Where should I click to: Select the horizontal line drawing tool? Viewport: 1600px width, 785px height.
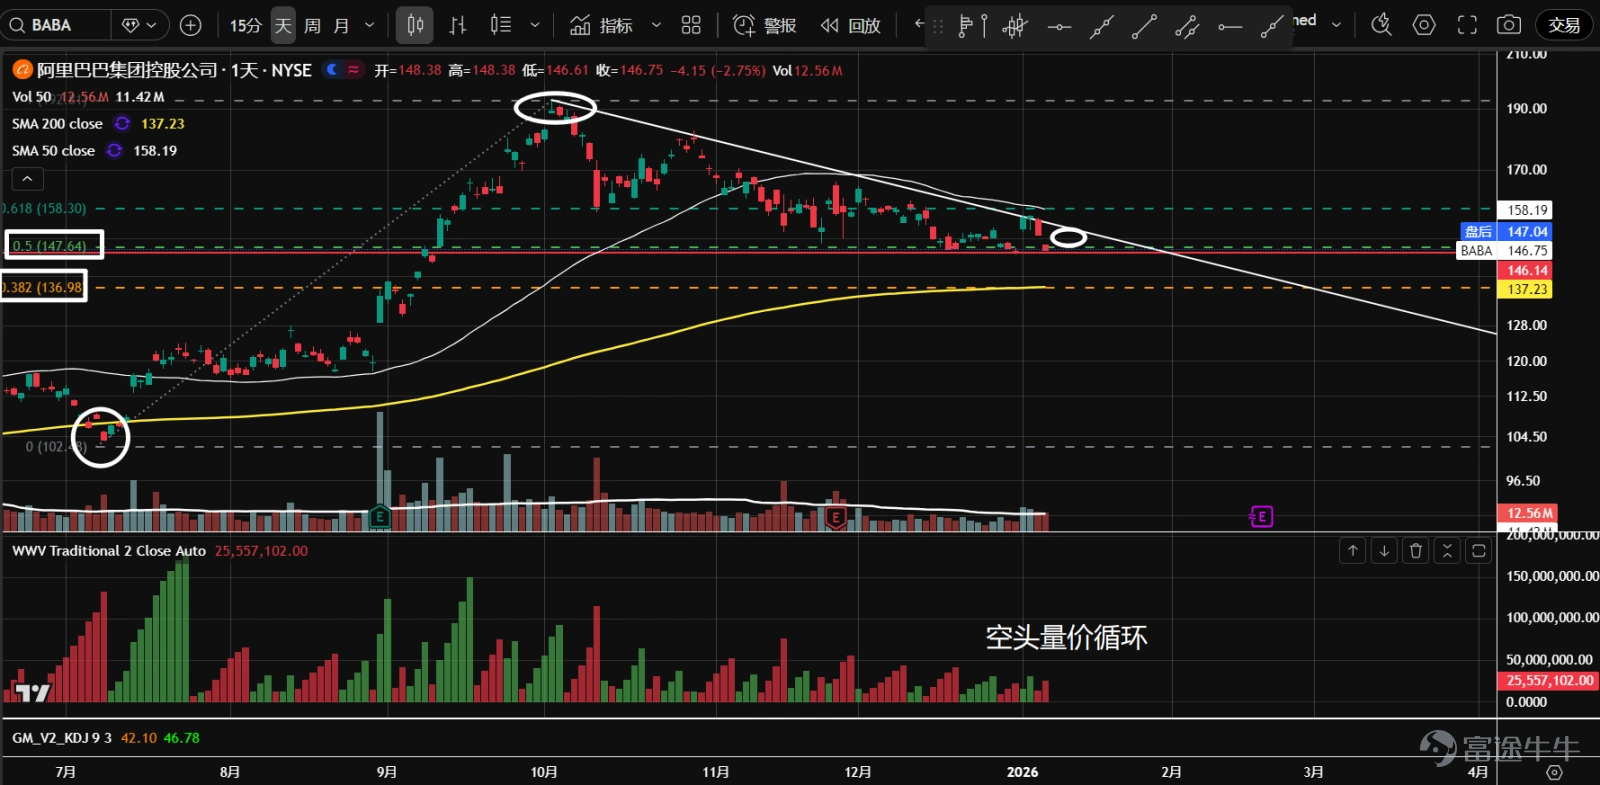(x=1059, y=27)
